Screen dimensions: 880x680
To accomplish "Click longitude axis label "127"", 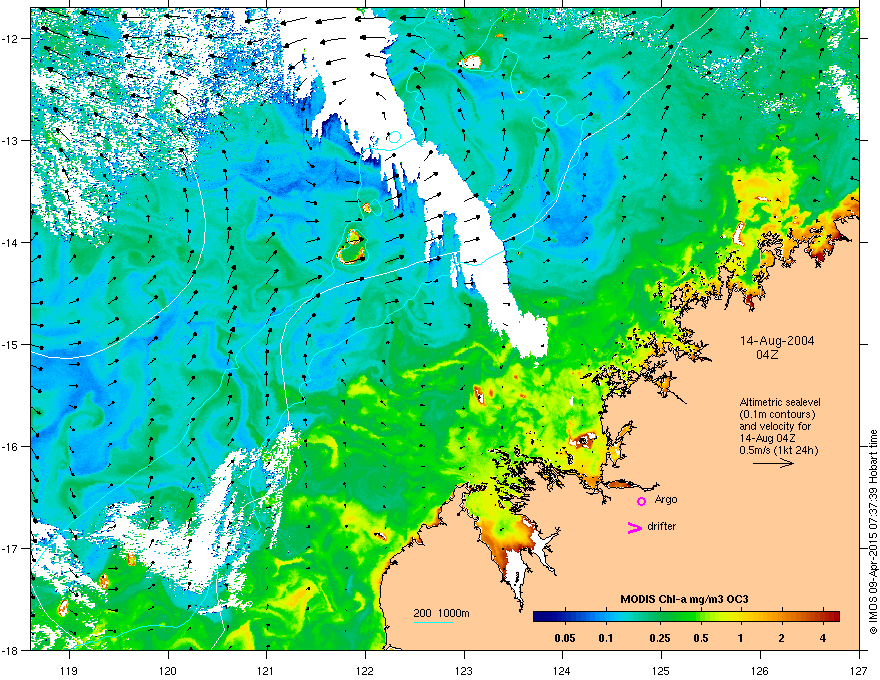I will pos(859,670).
